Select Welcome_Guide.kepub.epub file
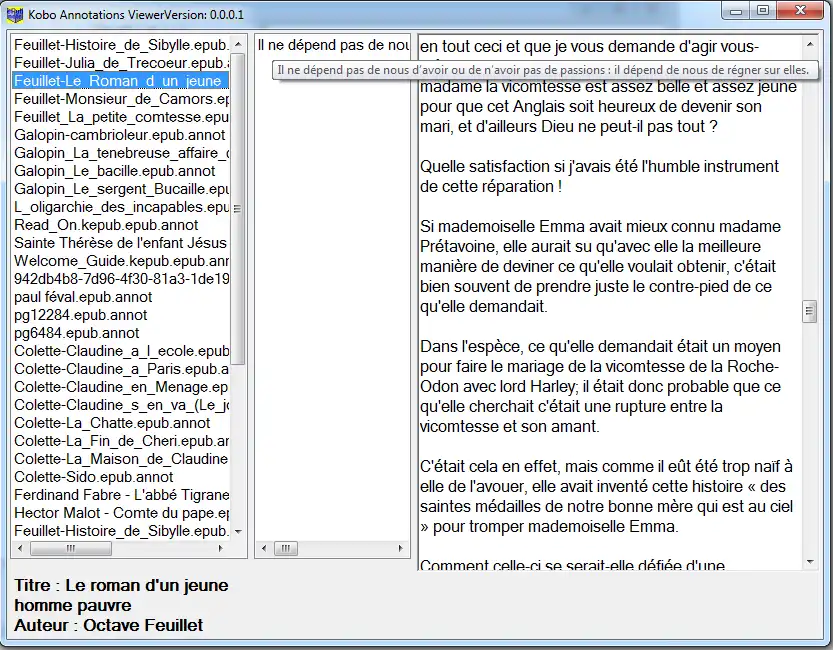833x650 pixels. [x=122, y=261]
